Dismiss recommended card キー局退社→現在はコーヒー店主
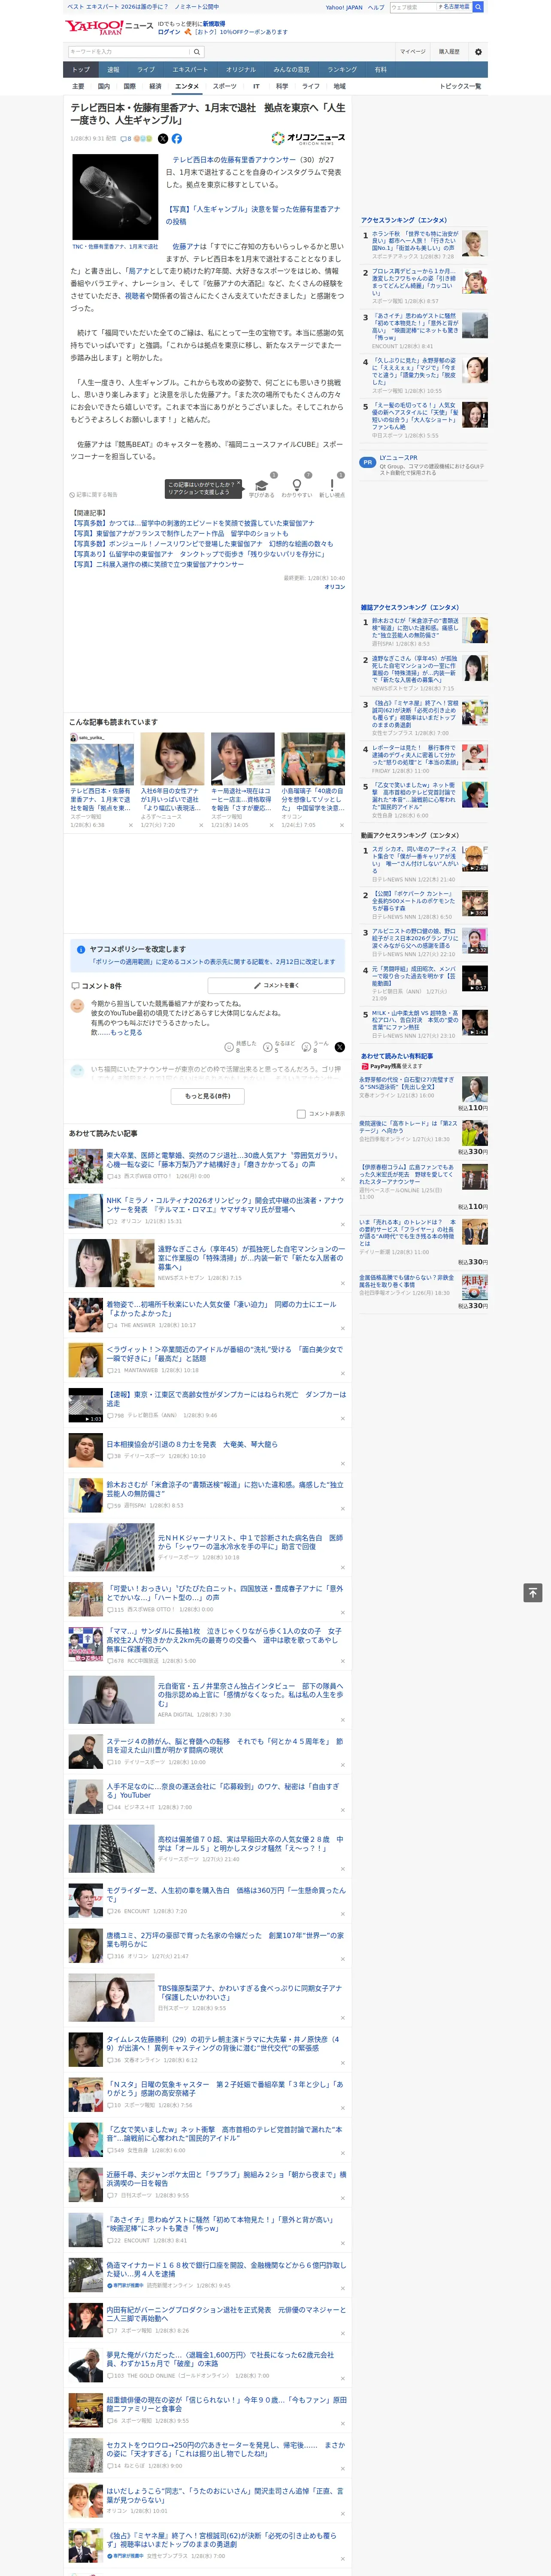 271,825
